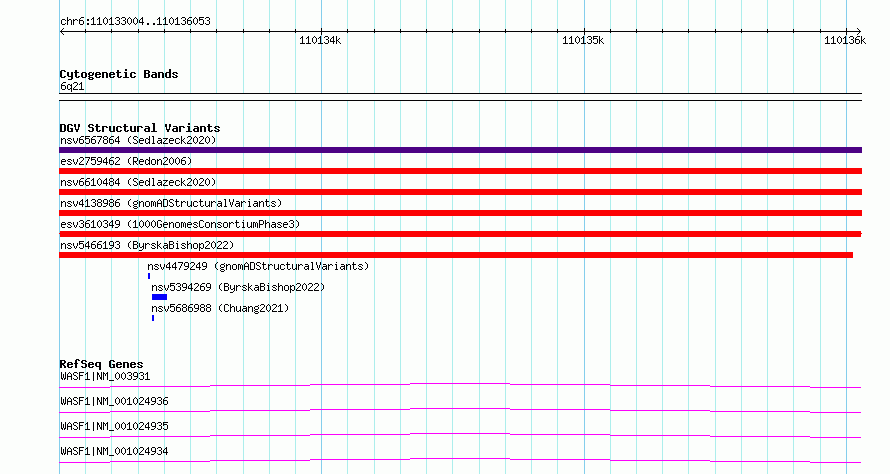Viewport: 890px width, 474px height.
Task: Click the esv3610349 (1000GenomesConsortiumPhase3) label
Action: point(180,224)
